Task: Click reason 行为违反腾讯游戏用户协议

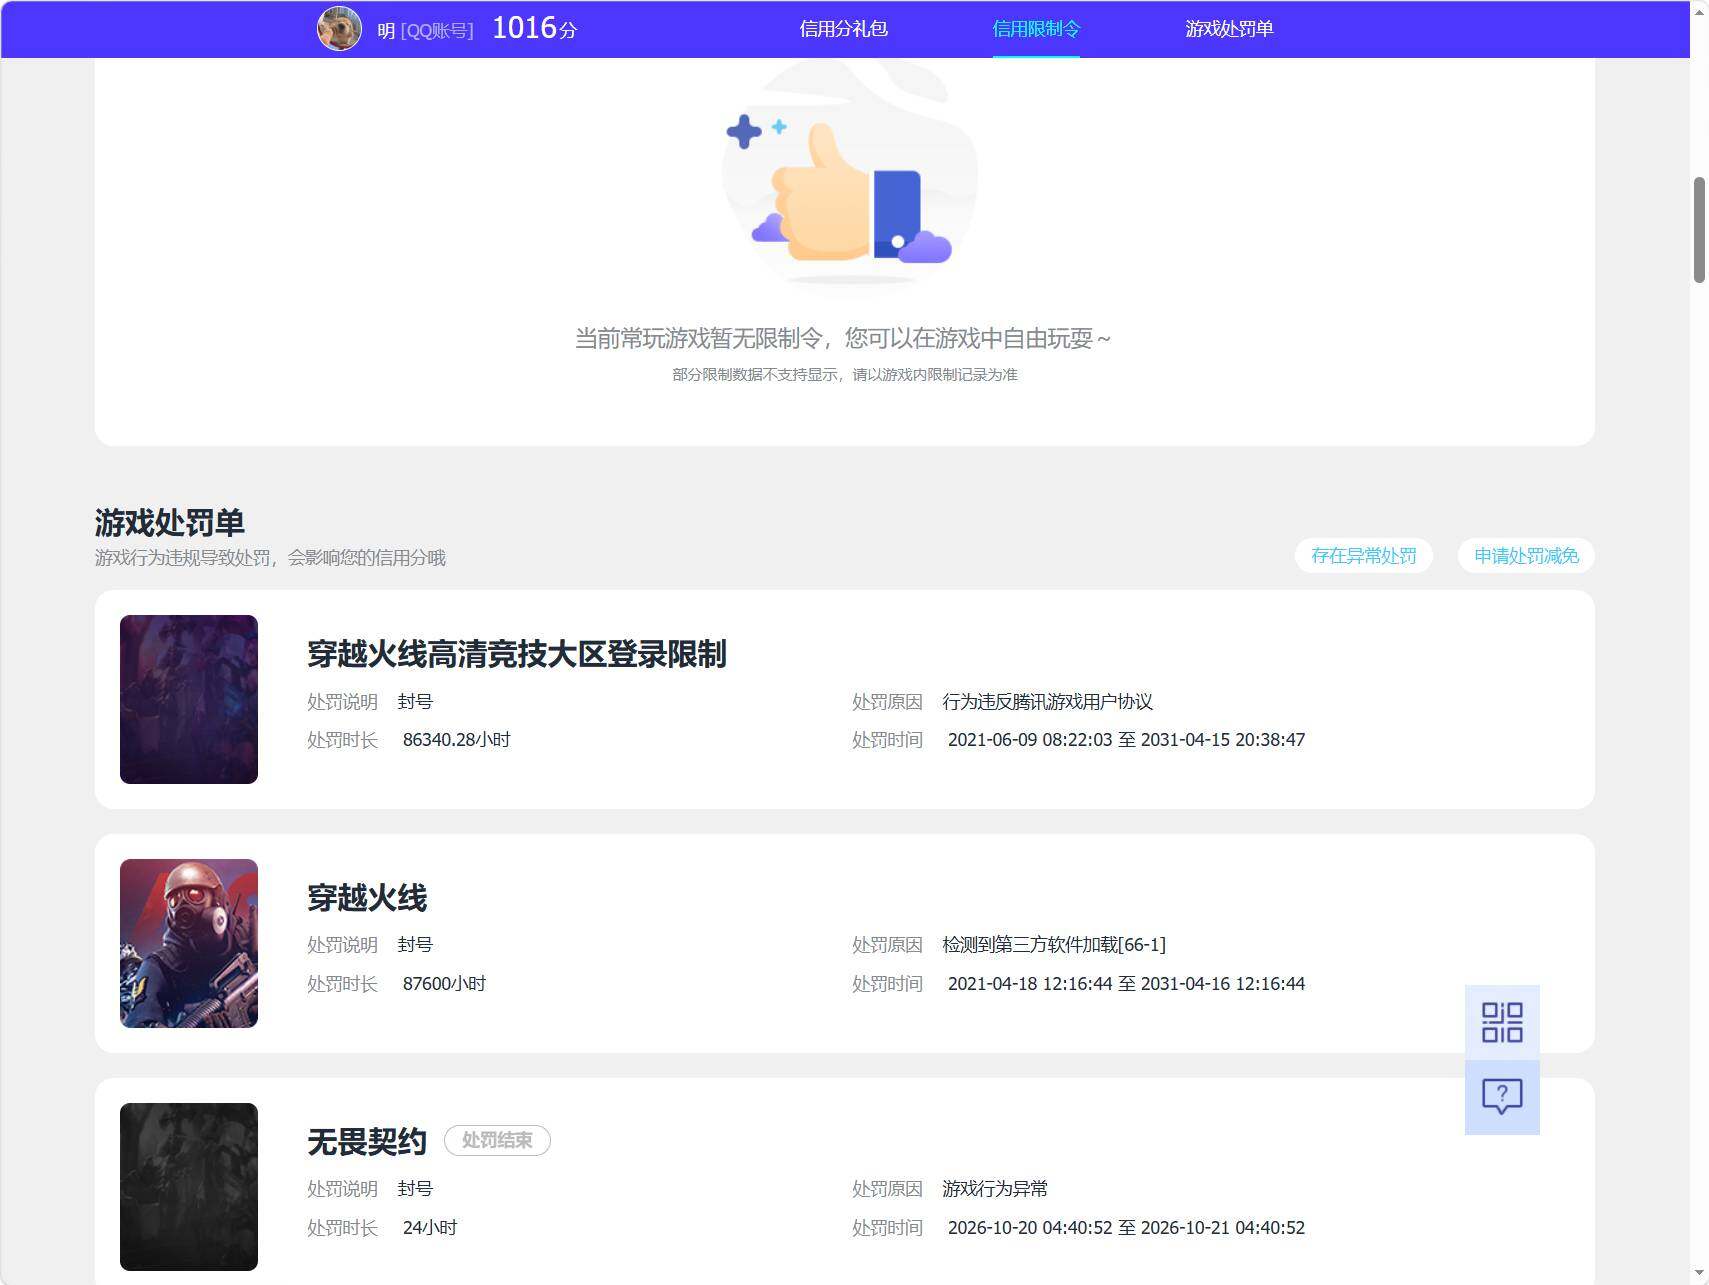Action: point(1047,702)
